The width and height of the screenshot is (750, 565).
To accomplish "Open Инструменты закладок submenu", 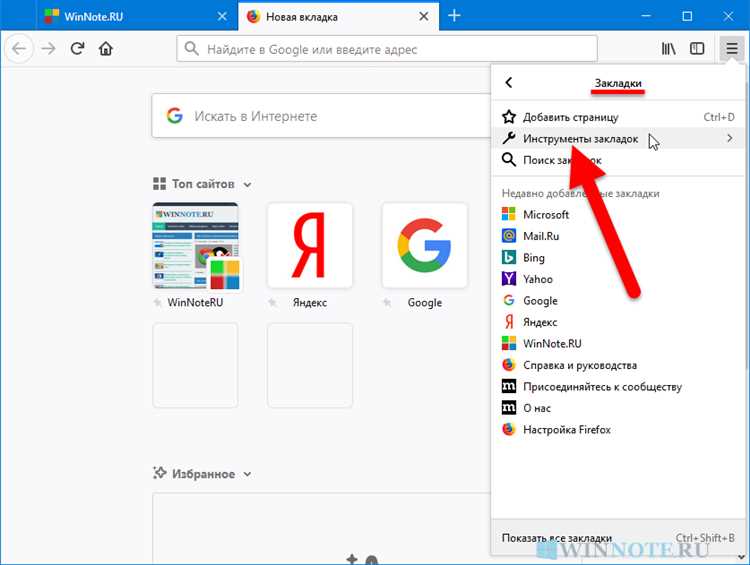I will click(618, 138).
